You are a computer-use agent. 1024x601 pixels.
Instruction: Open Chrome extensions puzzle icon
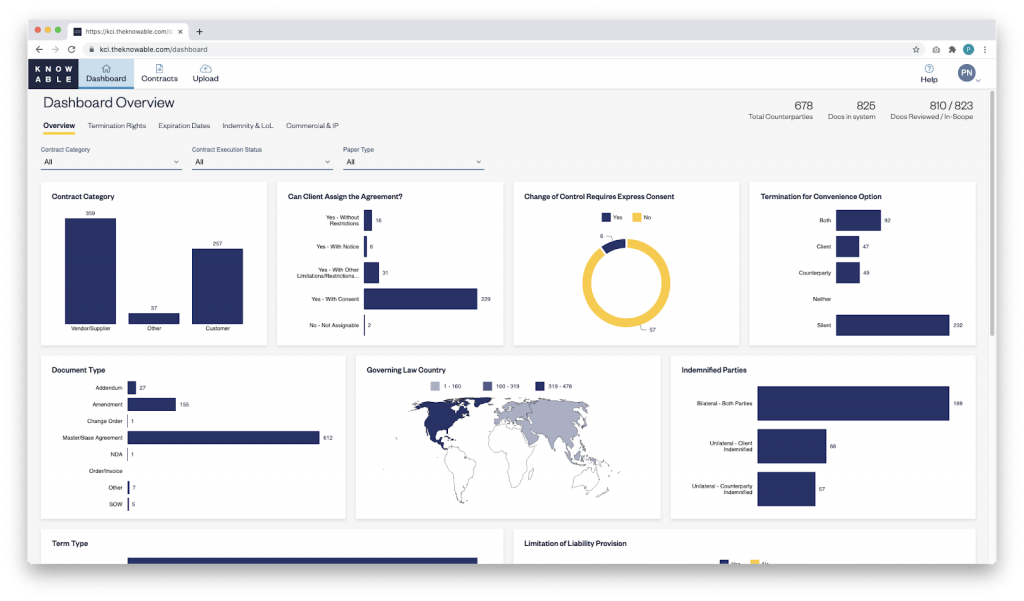(x=952, y=48)
